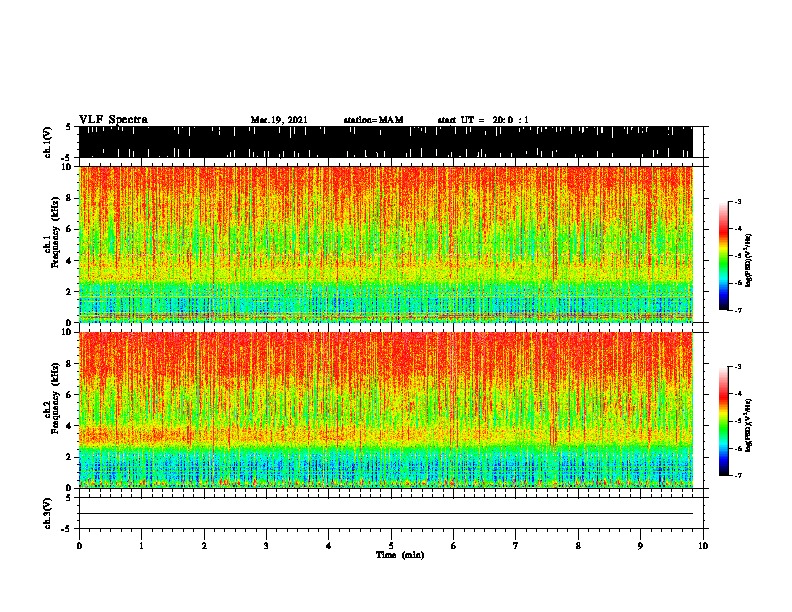Click the flat ch.3 voltage trace line
Viewport: 792px width, 612px height.
pos(386,514)
